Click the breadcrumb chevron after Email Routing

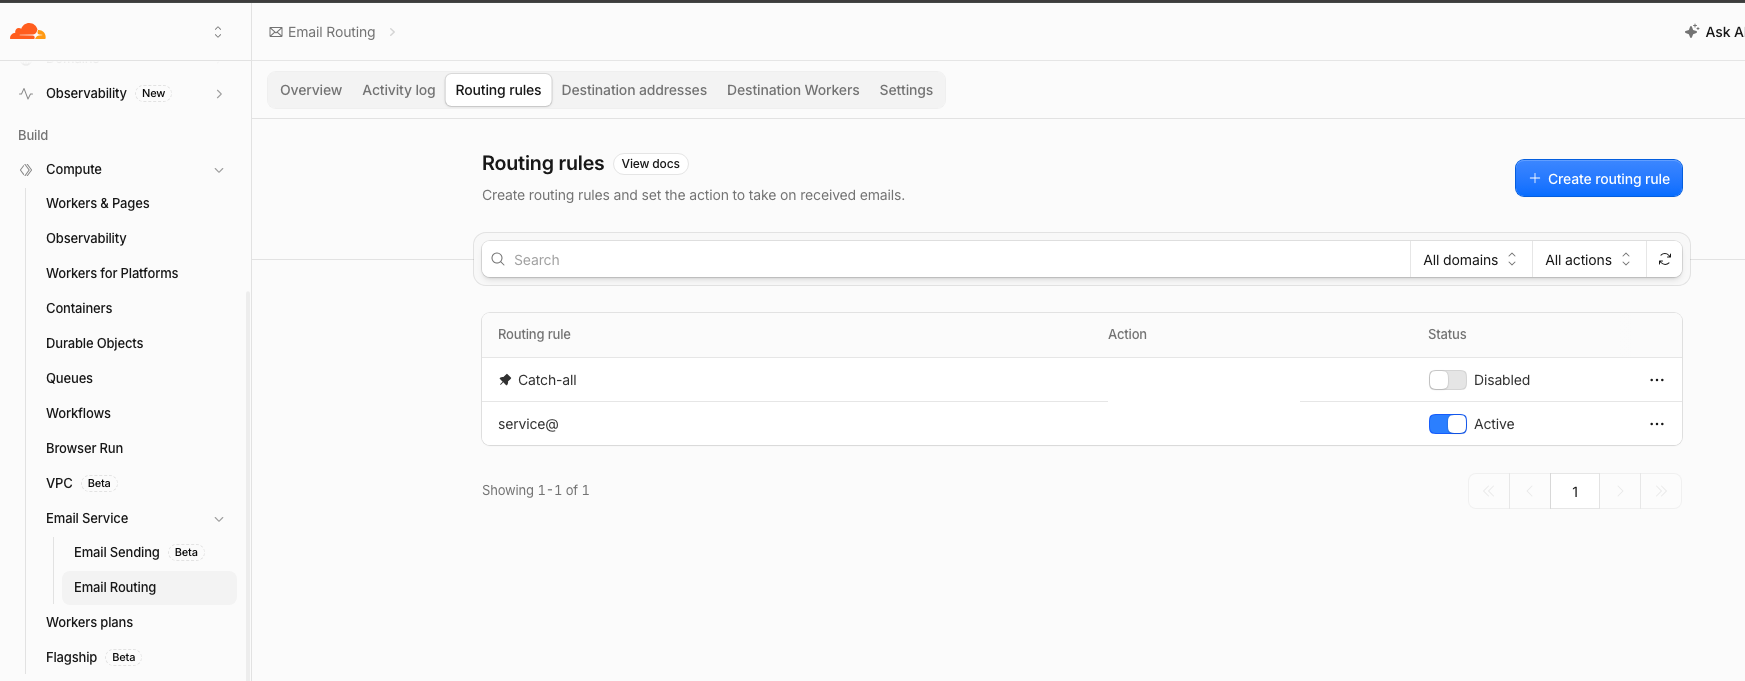(x=392, y=32)
